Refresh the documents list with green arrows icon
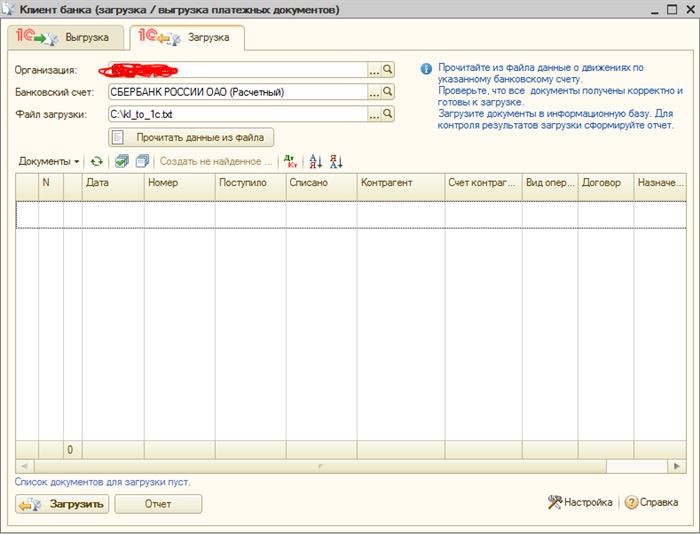Viewport: 700px width, 534px height. 96,161
